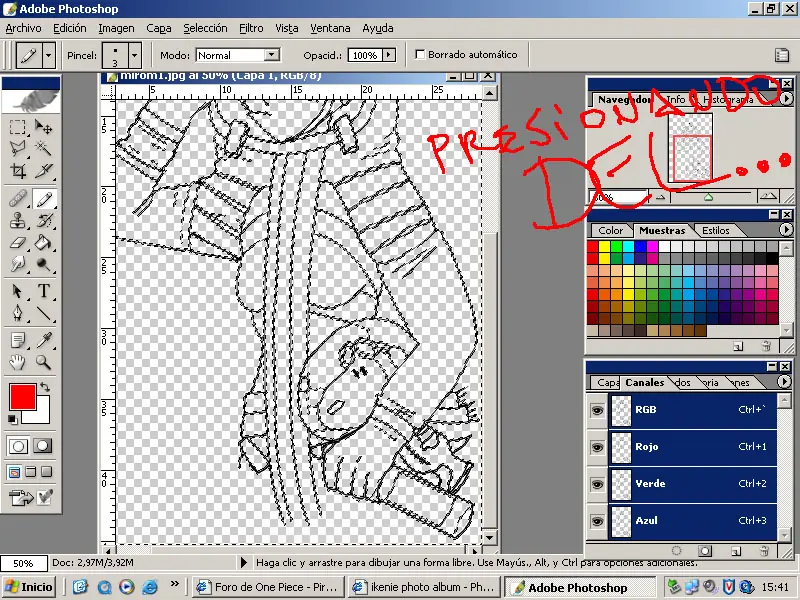This screenshot has height=600, width=800.
Task: Select the Rectangular Marquee tool
Action: pos(18,127)
